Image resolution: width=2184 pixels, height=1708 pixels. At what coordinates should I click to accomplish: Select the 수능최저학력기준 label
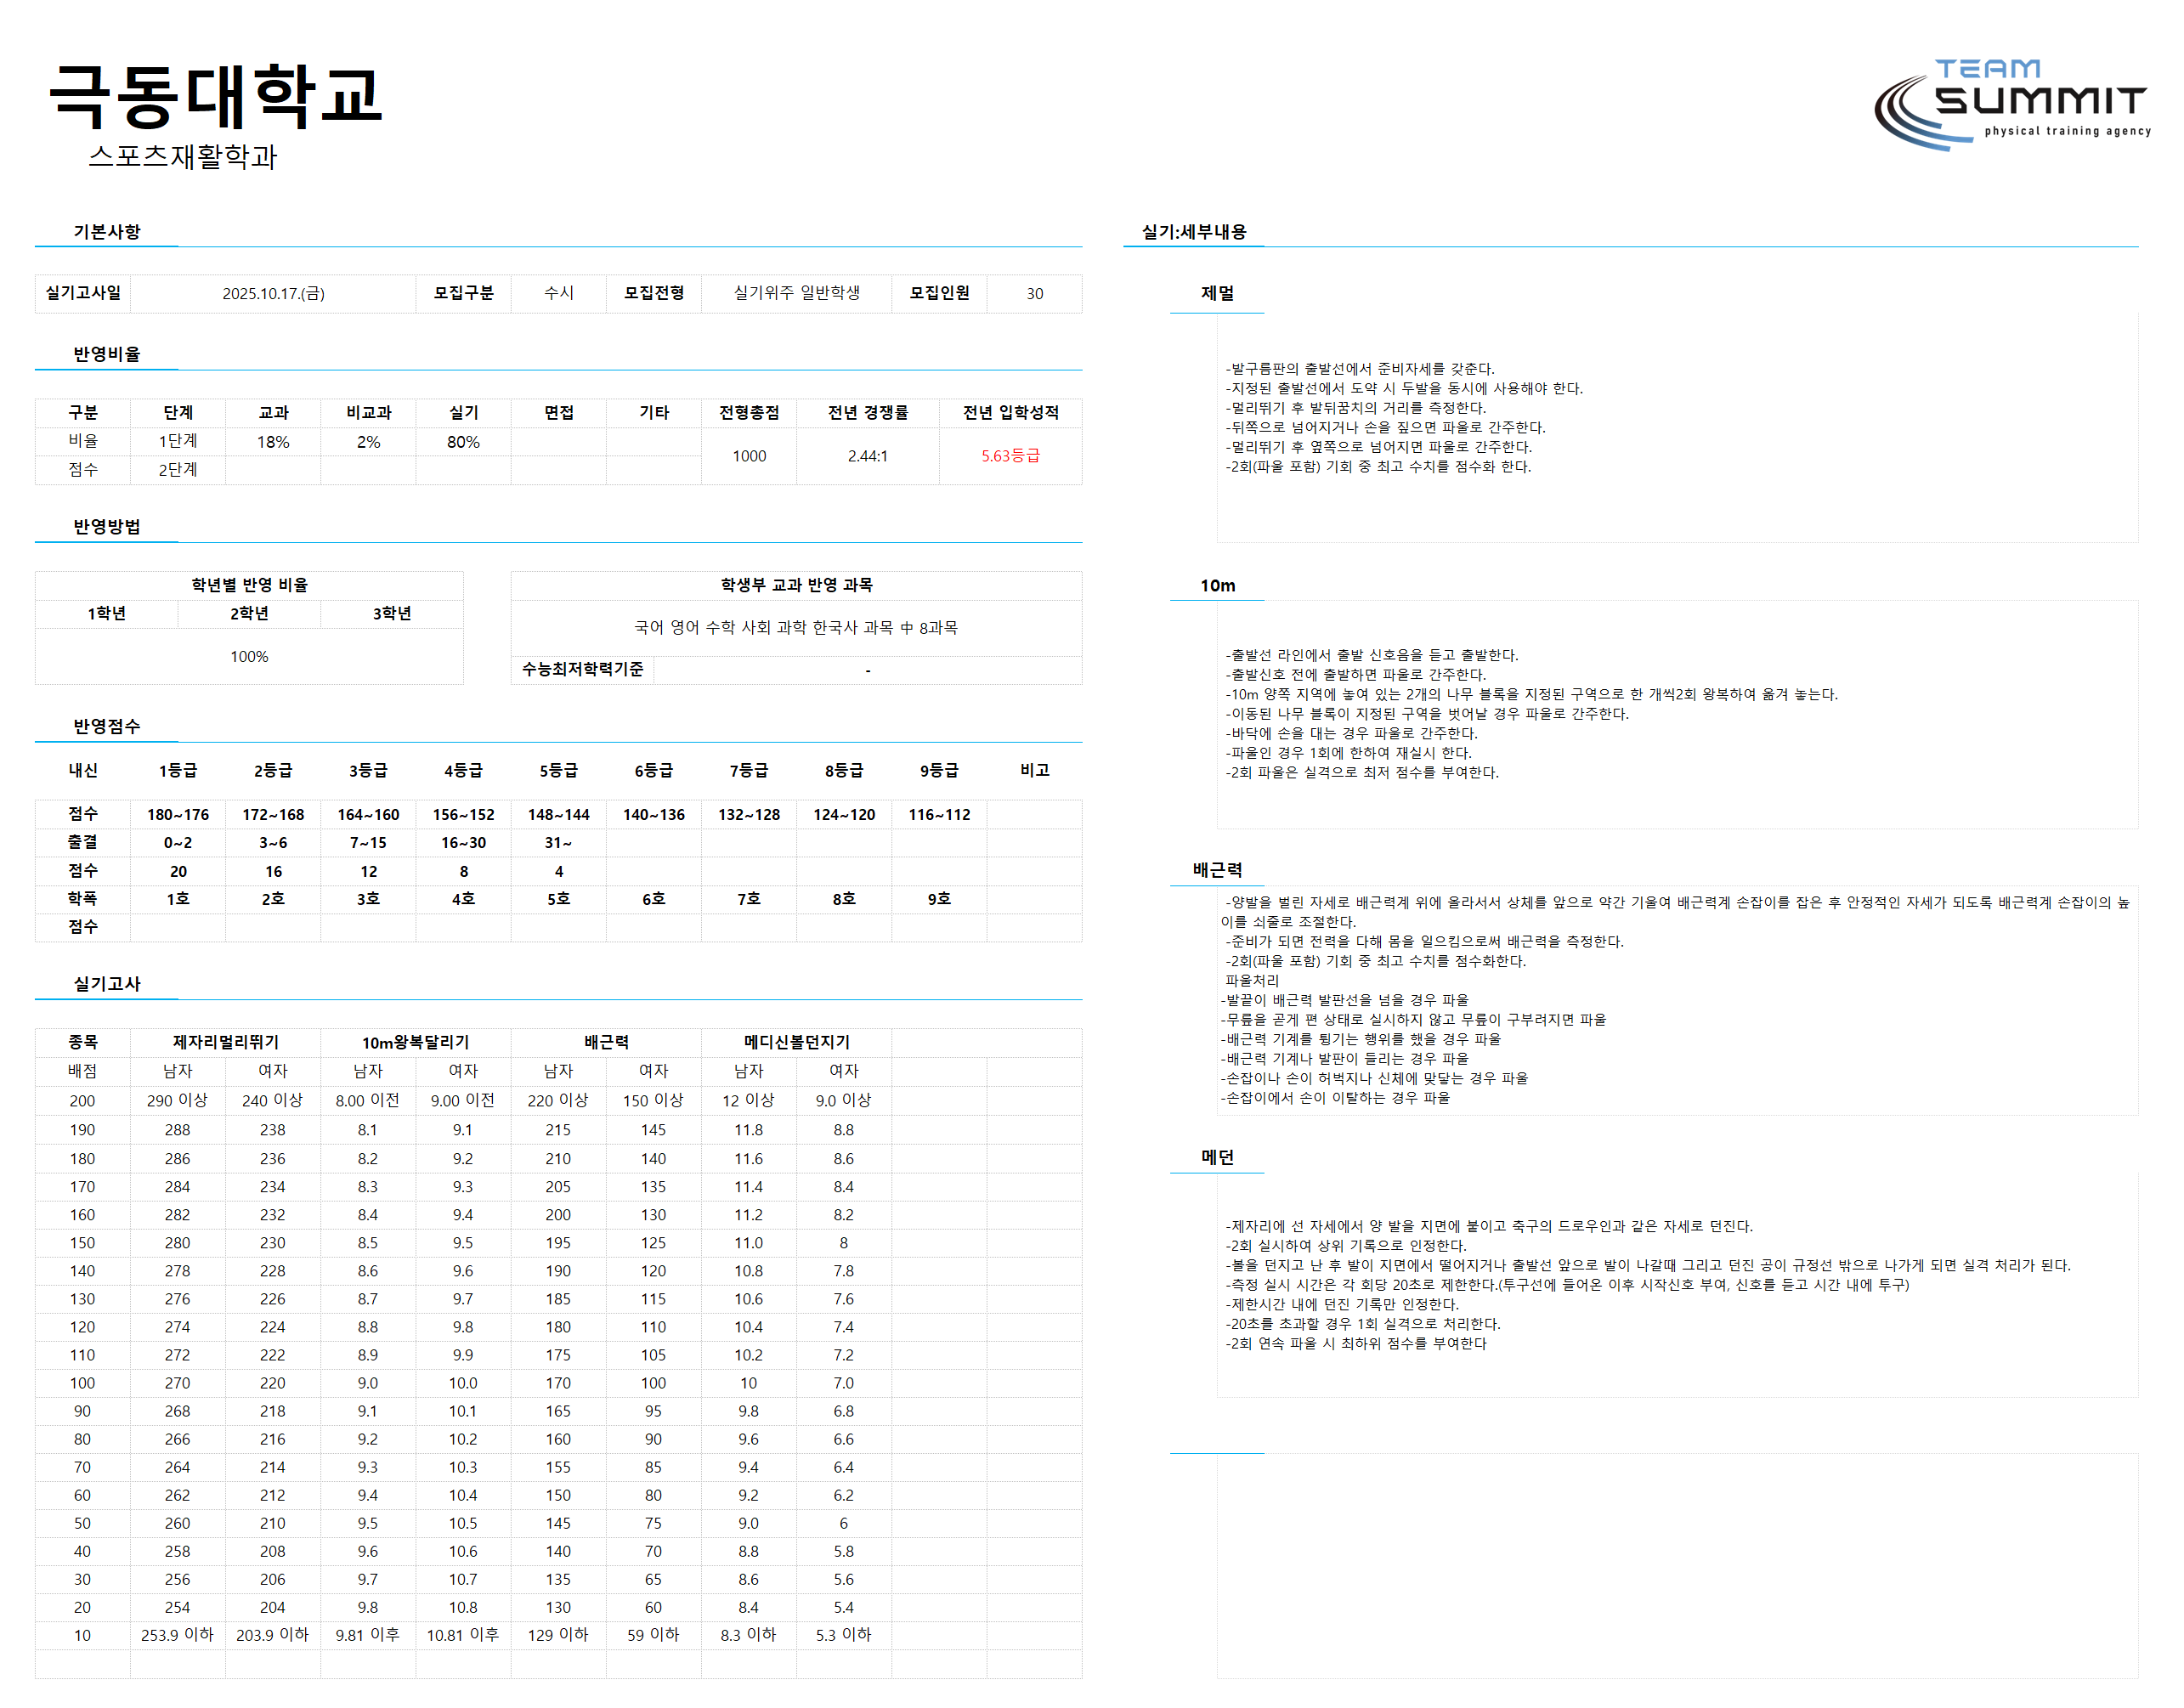[x=583, y=669]
